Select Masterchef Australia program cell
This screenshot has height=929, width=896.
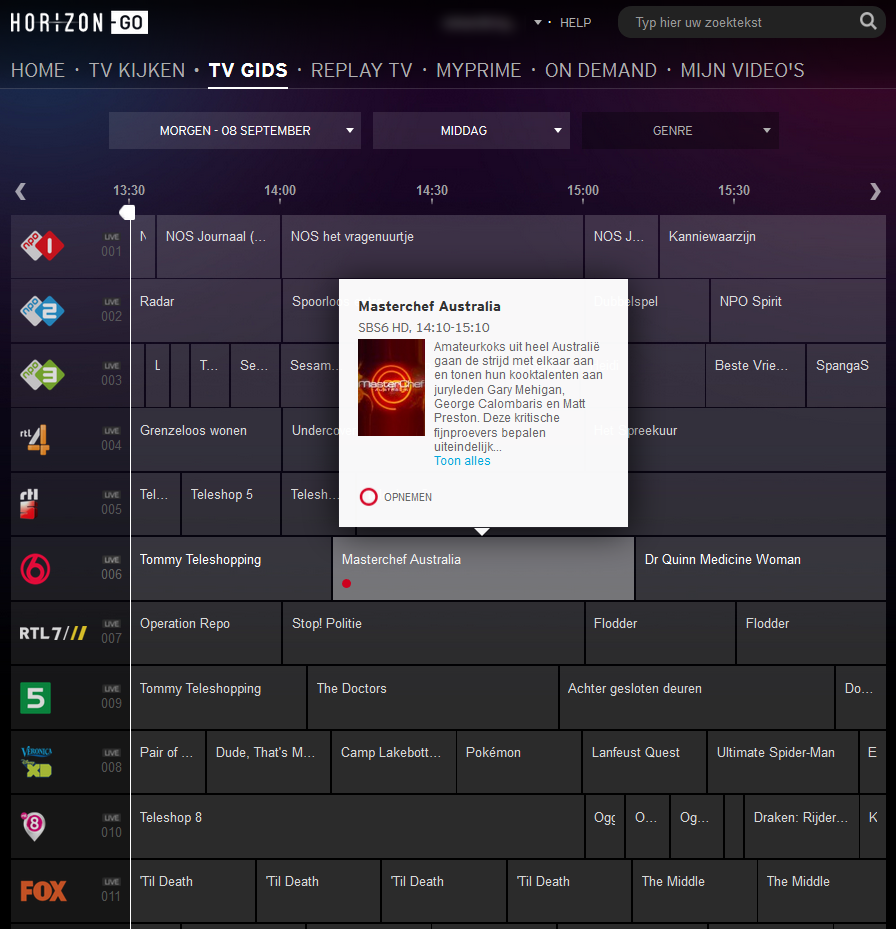(x=483, y=568)
